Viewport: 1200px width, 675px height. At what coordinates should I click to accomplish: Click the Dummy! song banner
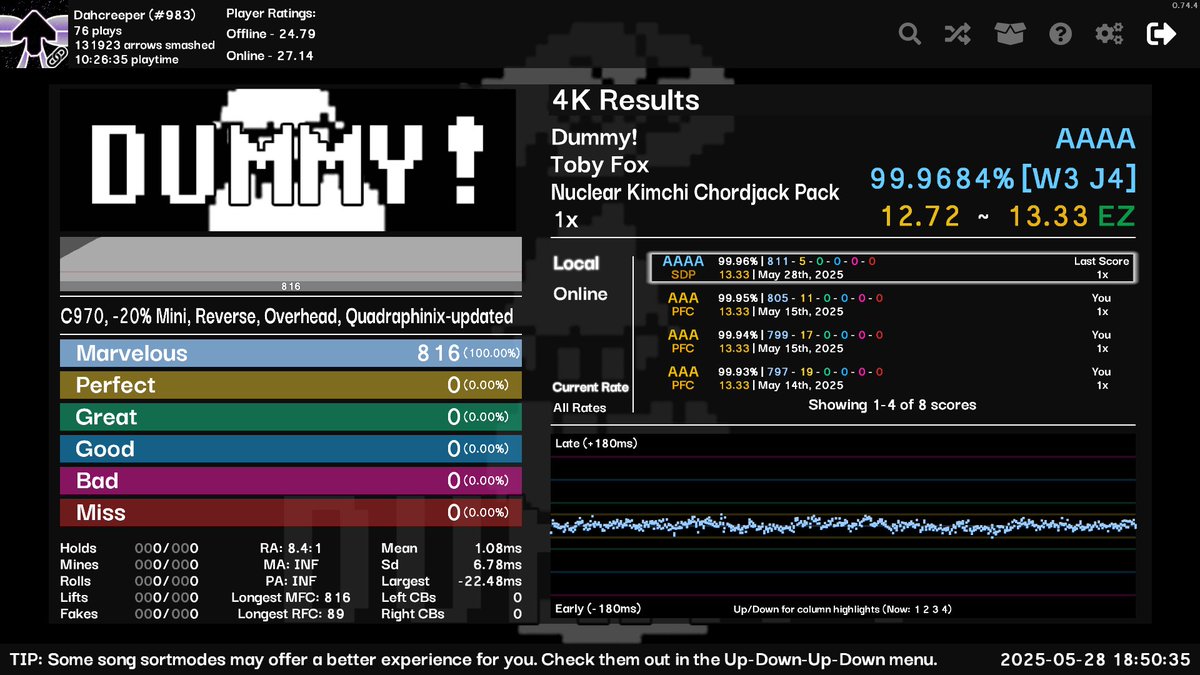pos(288,161)
